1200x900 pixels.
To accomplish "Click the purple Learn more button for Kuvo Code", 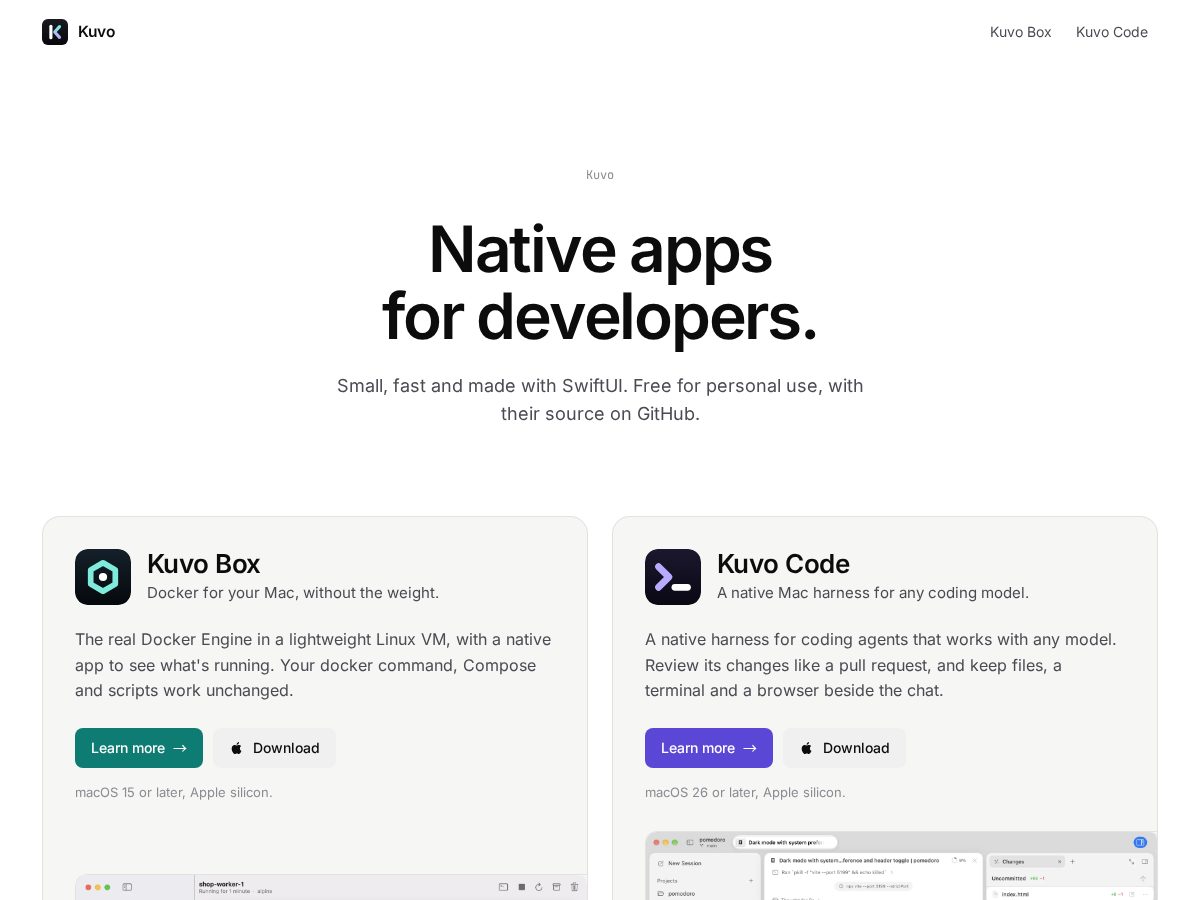I will (x=709, y=748).
